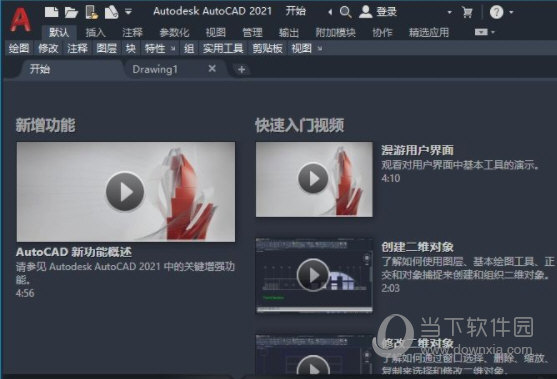Expand the Quick Access toolbar customize arrow
Screen dimensions: 557x379
pyautogui.click(x=129, y=12)
